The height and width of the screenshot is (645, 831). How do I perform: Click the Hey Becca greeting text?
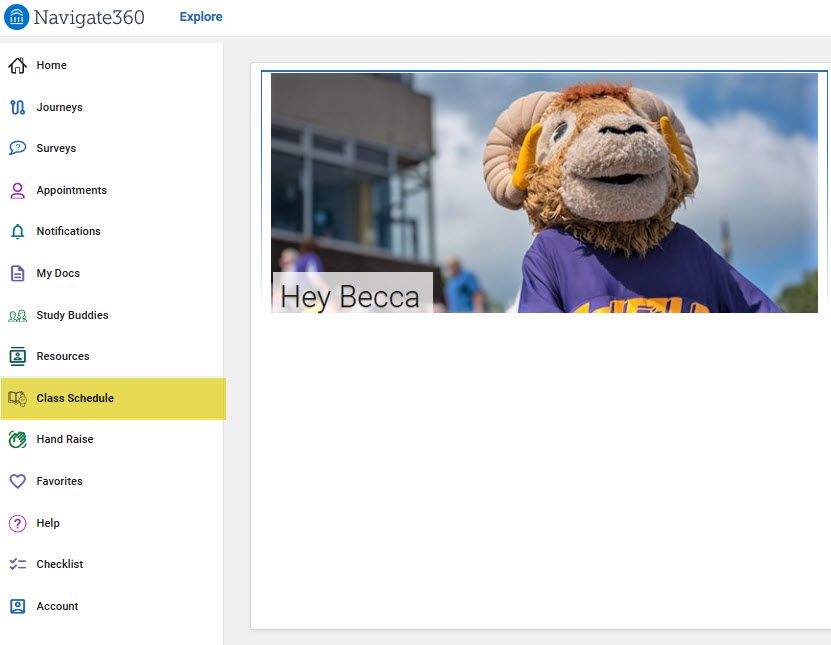[350, 296]
